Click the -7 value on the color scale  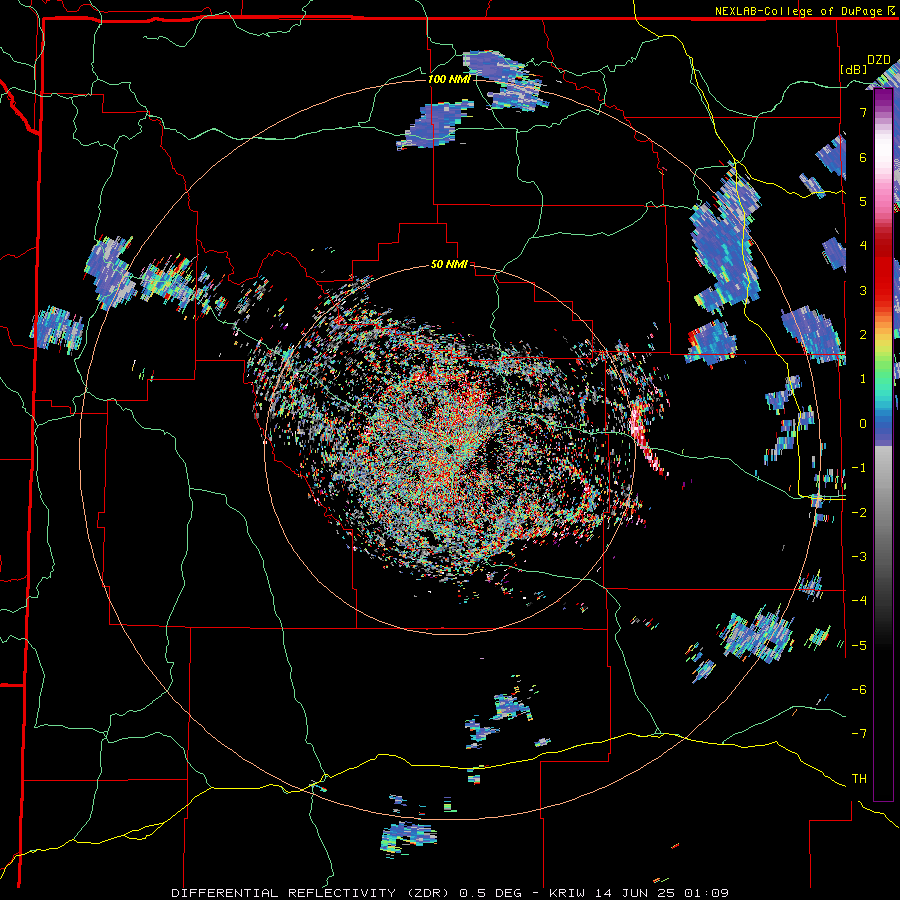(859, 734)
